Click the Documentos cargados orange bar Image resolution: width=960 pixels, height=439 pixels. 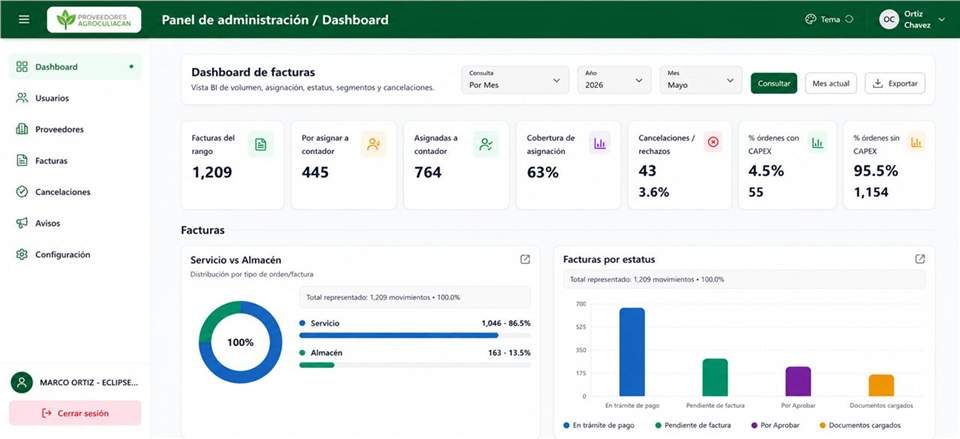(881, 385)
